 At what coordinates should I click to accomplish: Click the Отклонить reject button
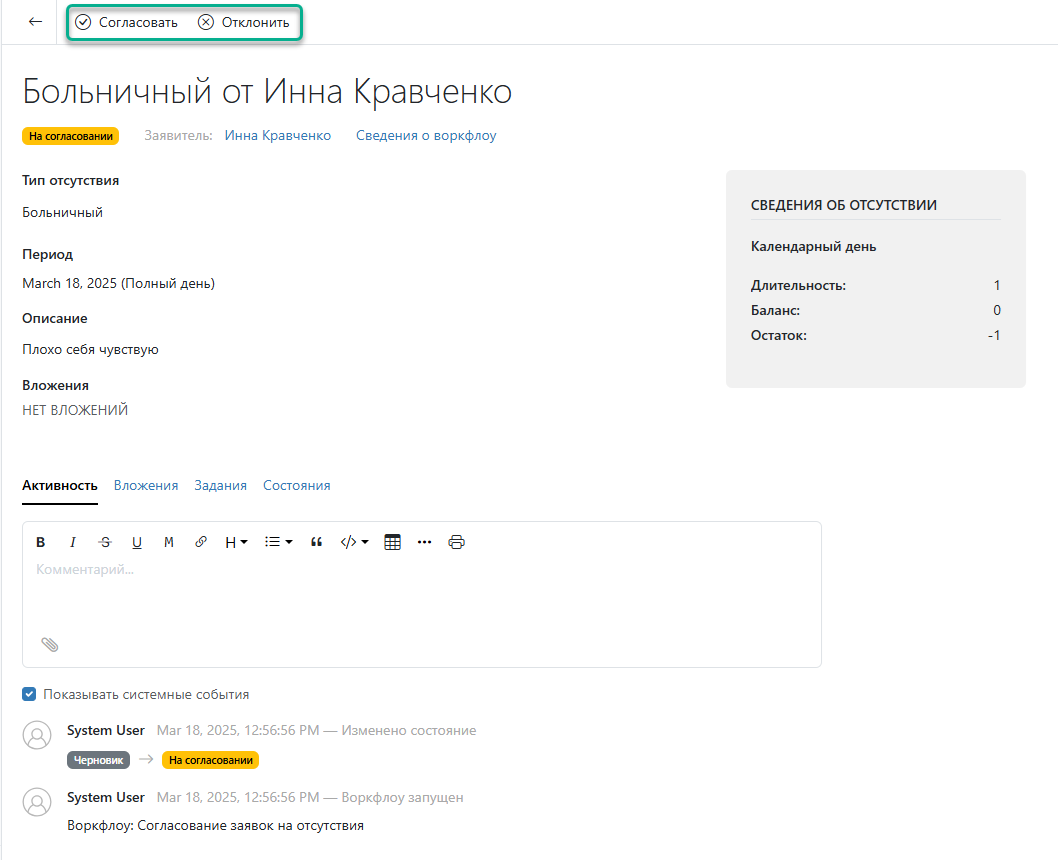point(244,22)
